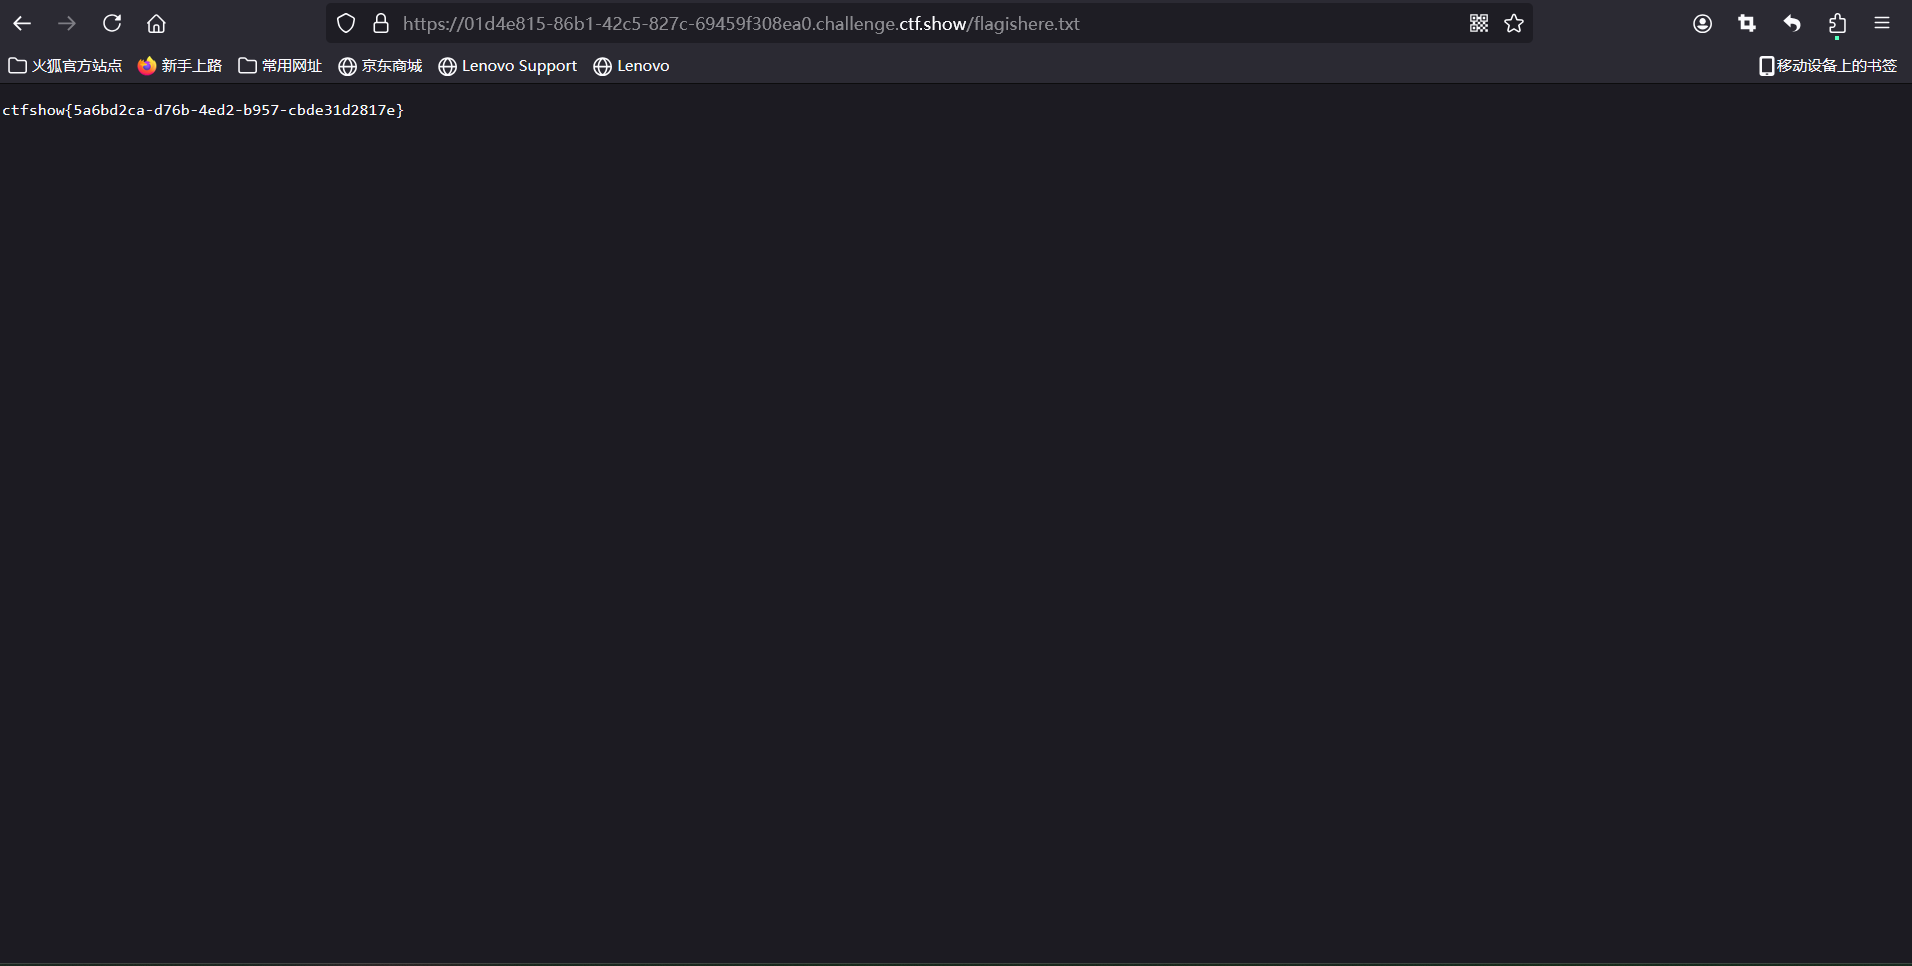Image resolution: width=1912 pixels, height=966 pixels.
Task: Open the Lenovo Support bookmark
Action: (508, 66)
